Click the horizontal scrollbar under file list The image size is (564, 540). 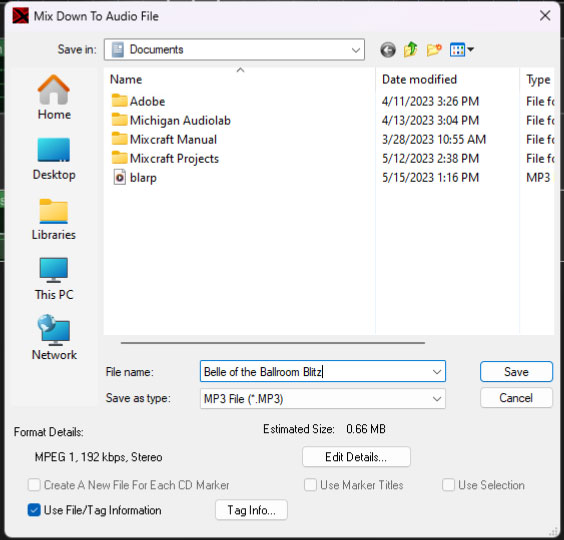point(273,343)
